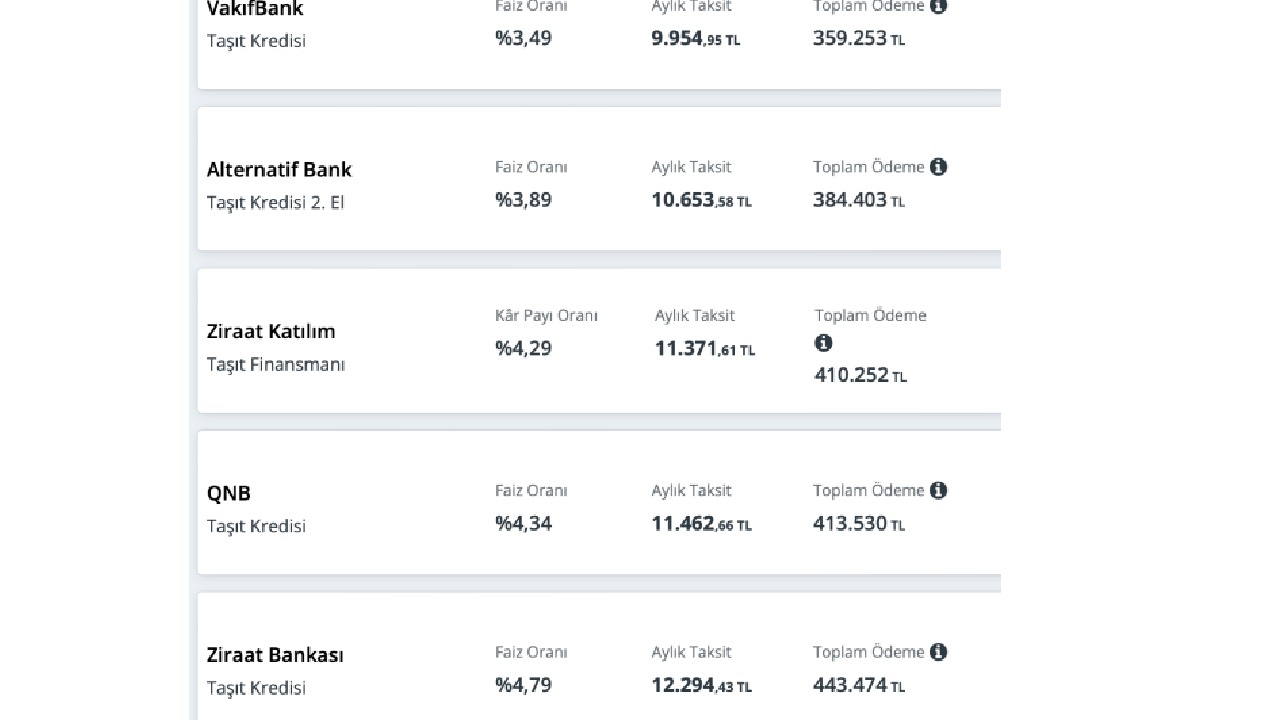
Task: Click info icon next to Alternatif Bank Toplam Ödeme
Action: click(x=938, y=167)
